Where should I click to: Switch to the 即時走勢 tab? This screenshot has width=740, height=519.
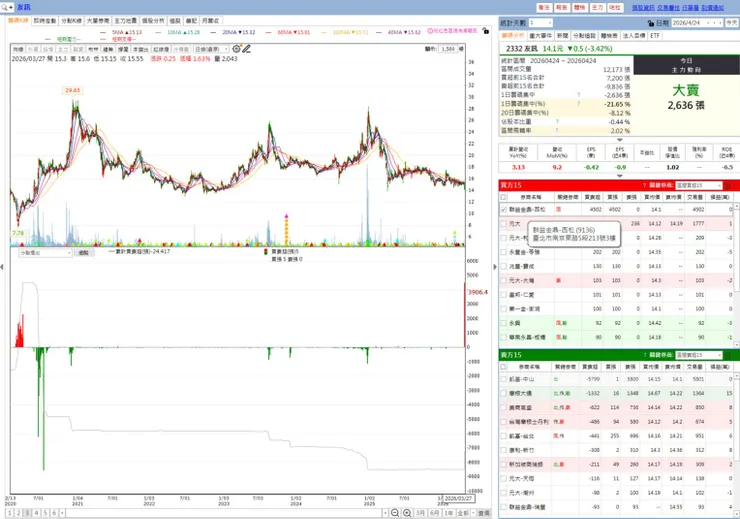click(x=45, y=21)
